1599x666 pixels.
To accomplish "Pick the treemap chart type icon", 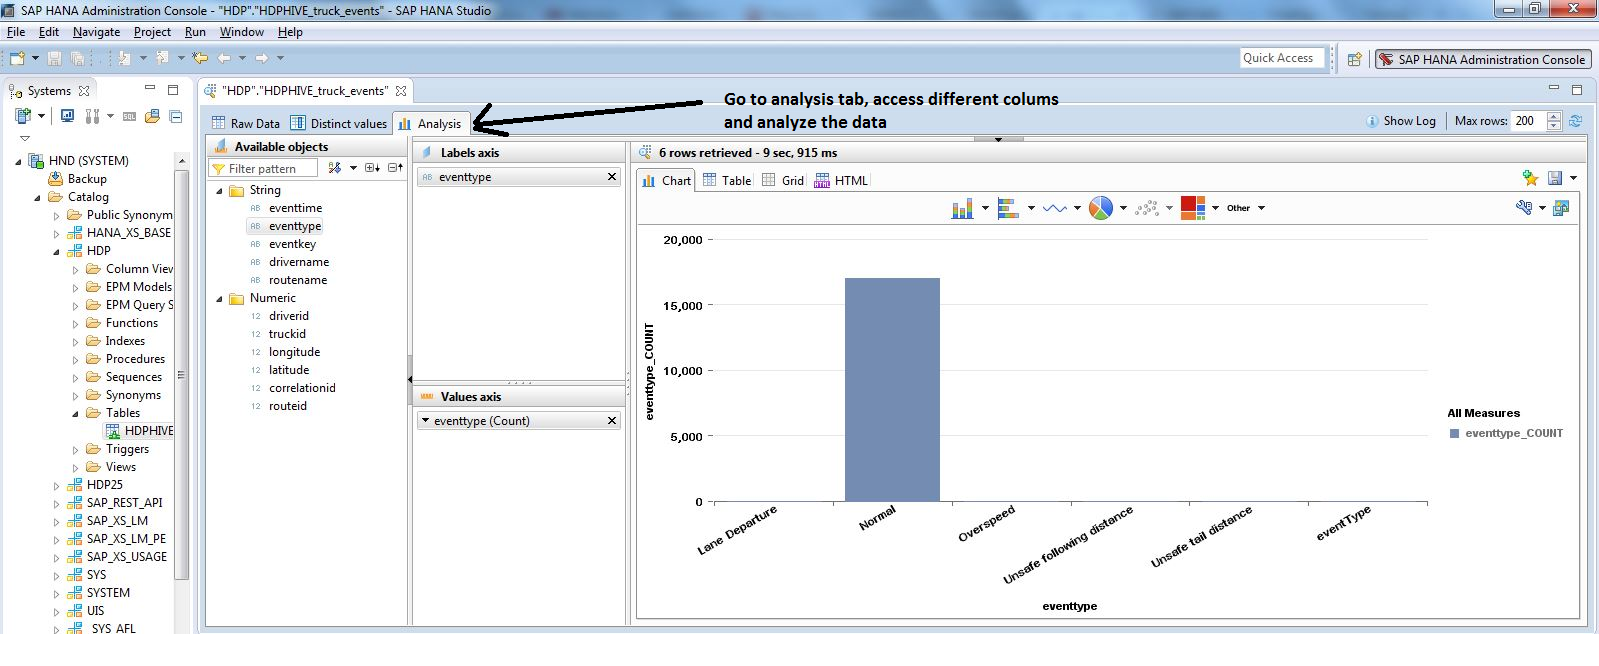I will [x=1192, y=208].
